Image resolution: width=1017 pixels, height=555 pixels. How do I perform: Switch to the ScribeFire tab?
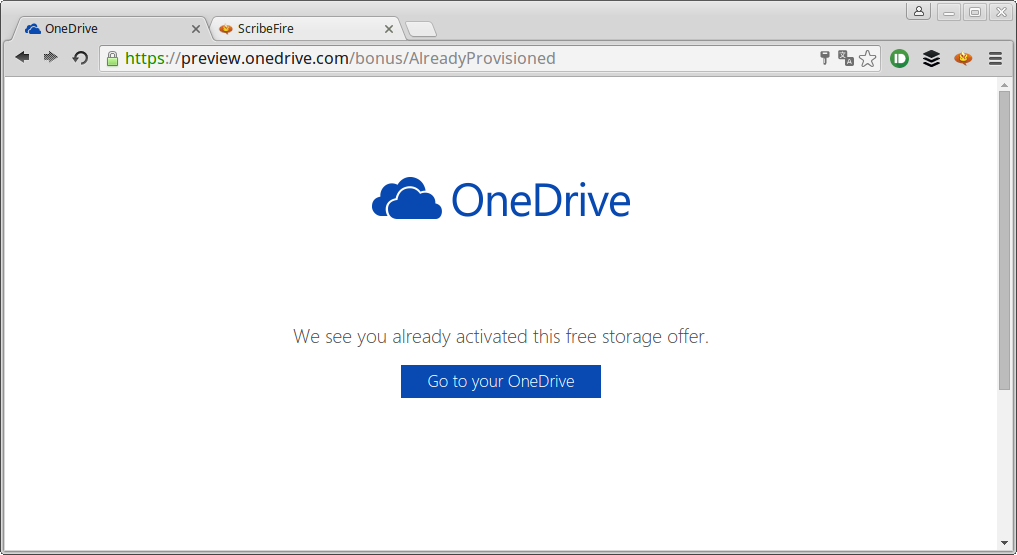pos(305,29)
